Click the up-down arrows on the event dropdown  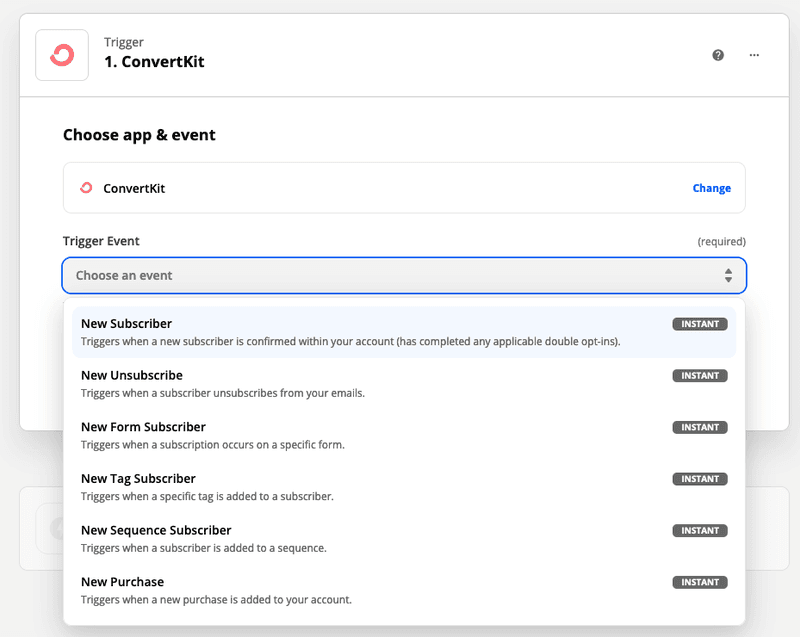pyautogui.click(x=728, y=275)
